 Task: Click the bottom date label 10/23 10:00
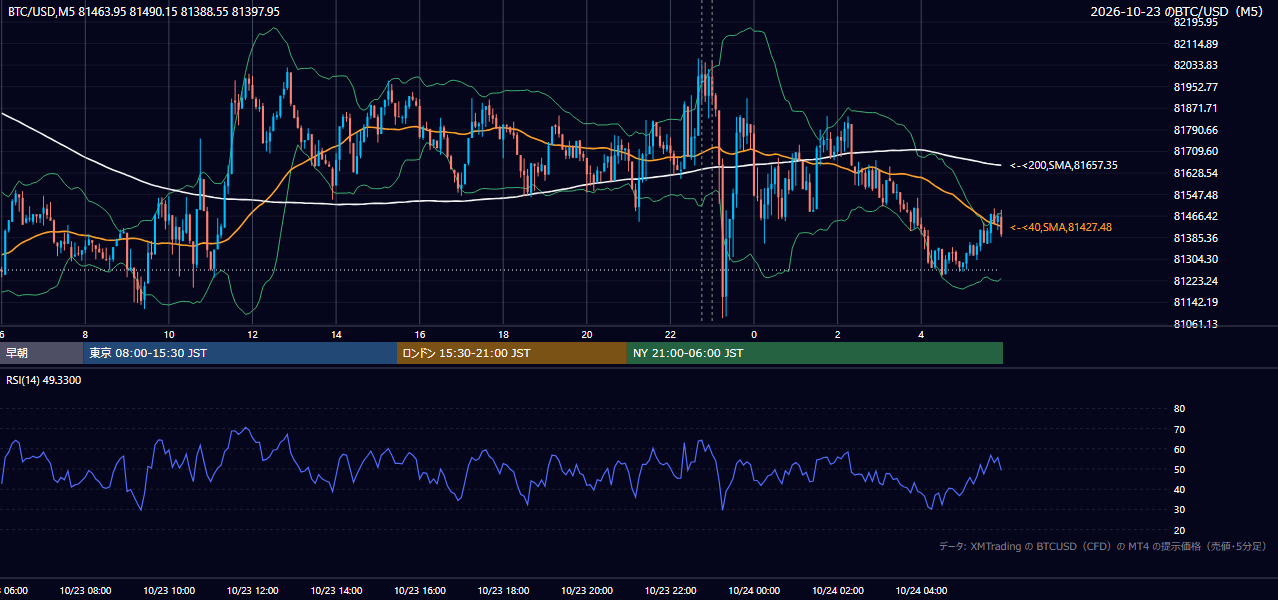pyautogui.click(x=169, y=590)
